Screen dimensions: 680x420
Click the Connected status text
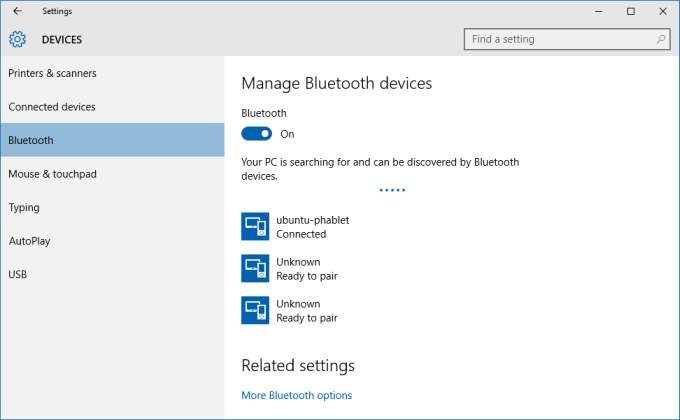click(x=301, y=234)
